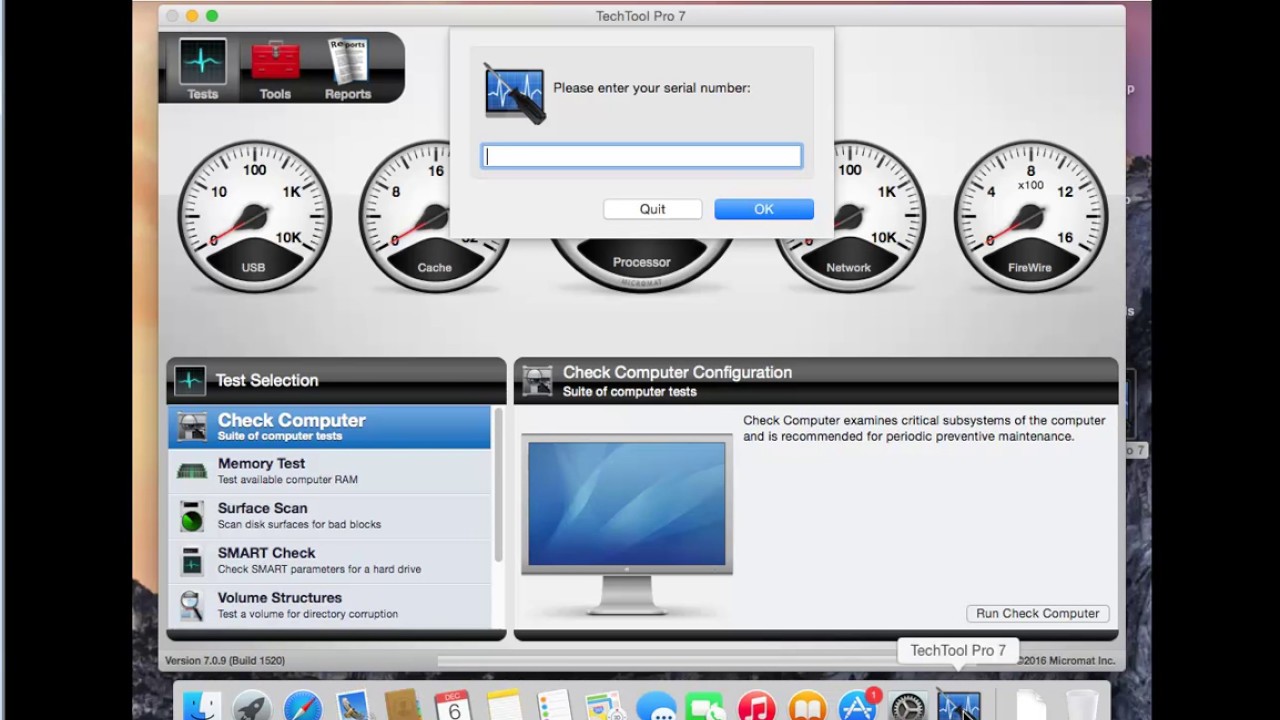
Task: Click the Check Computer description text
Action: coord(924,428)
